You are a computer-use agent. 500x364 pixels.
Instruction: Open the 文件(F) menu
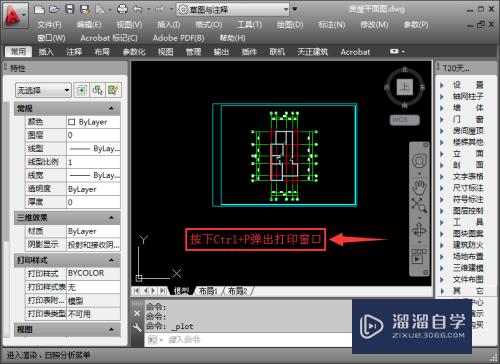tap(49, 25)
